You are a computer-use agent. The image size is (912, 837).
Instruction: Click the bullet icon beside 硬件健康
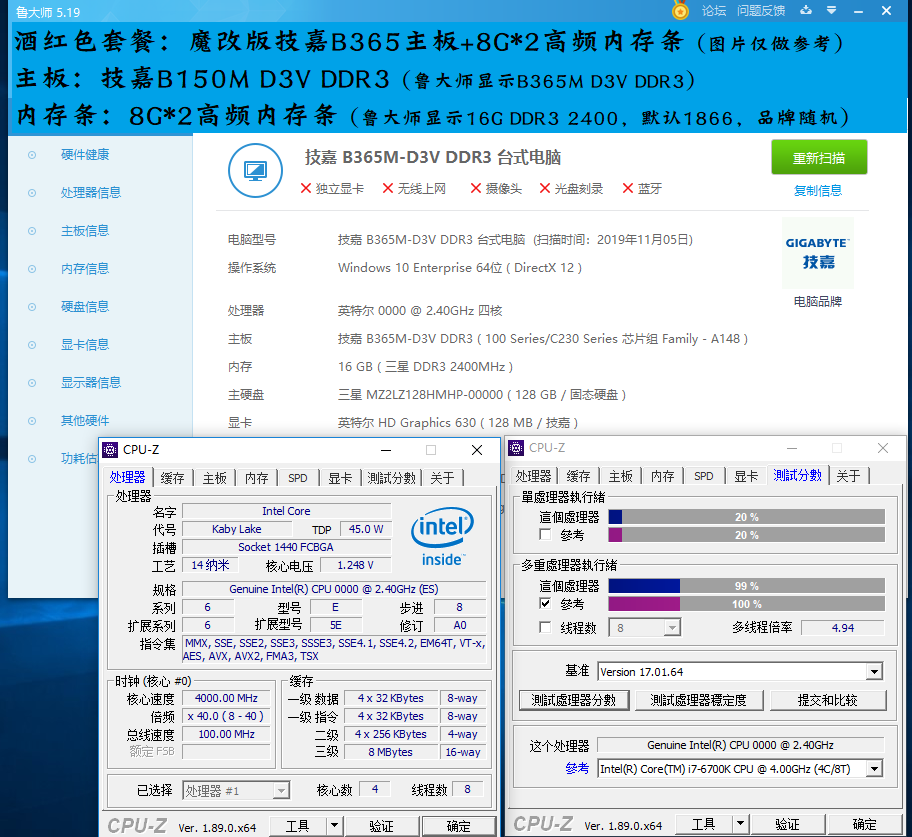pyautogui.click(x=32, y=155)
